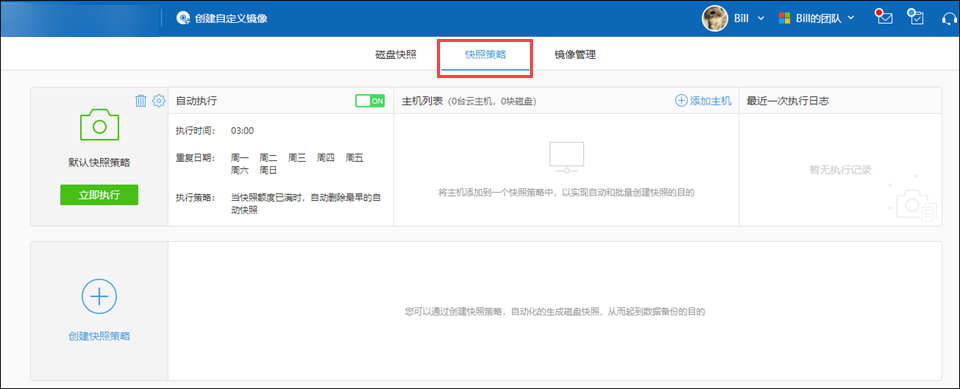Open snapshot policy settings gear icon
The width and height of the screenshot is (960, 389).
coord(159,100)
